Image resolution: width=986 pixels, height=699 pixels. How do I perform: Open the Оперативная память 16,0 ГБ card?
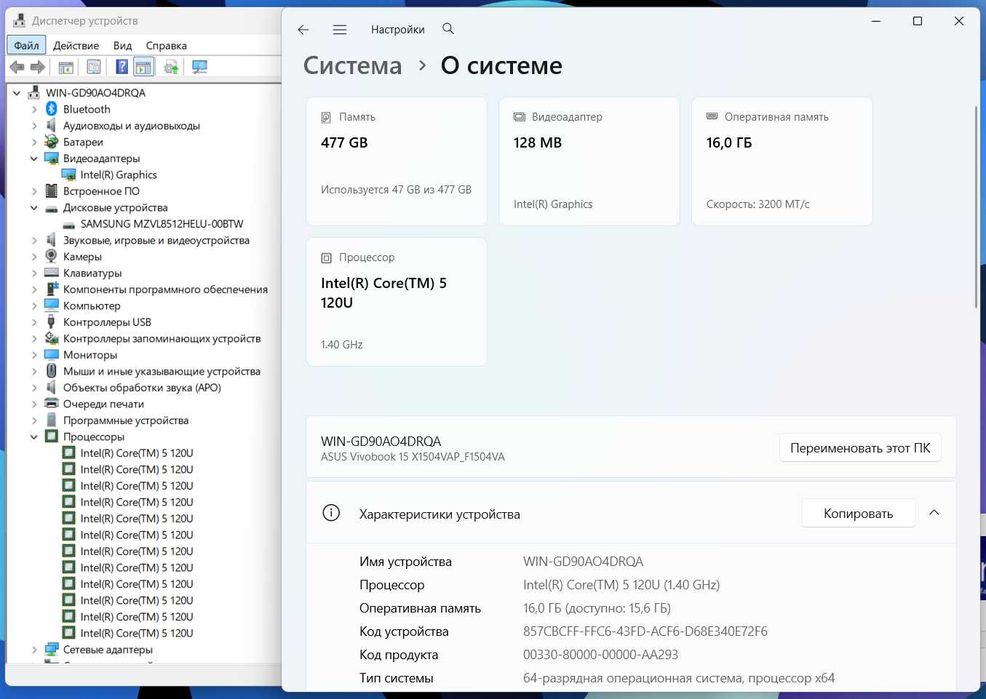(782, 161)
